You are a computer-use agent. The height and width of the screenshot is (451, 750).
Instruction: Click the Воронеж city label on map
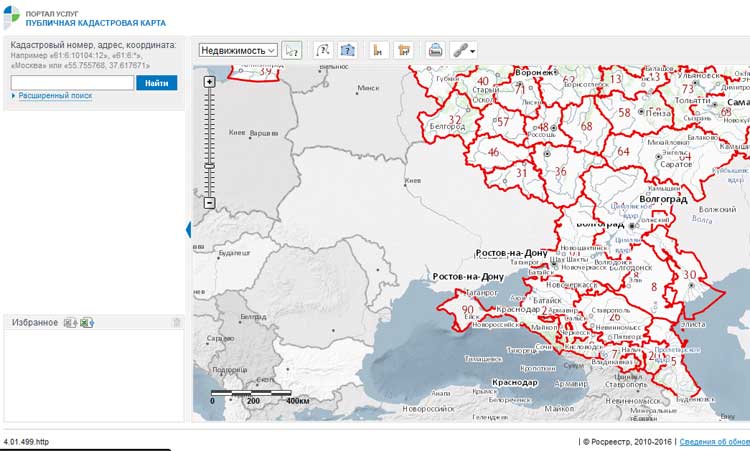click(x=535, y=72)
